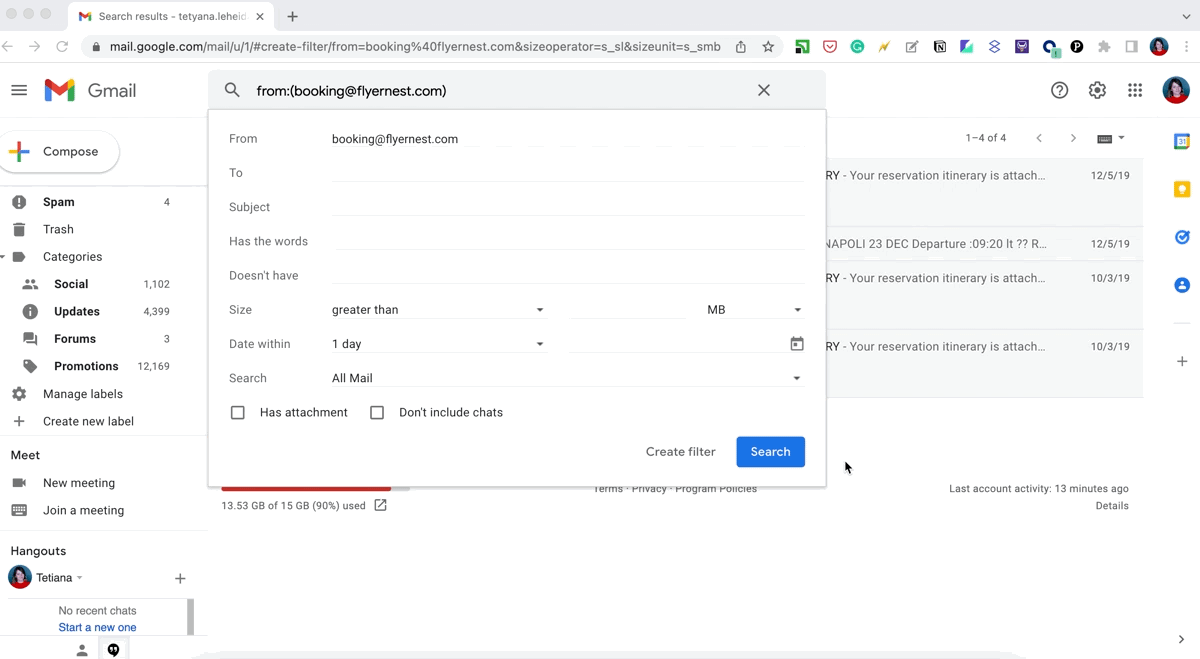Open the Google apps grid
The height and width of the screenshot is (659, 1200).
pos(1135,90)
